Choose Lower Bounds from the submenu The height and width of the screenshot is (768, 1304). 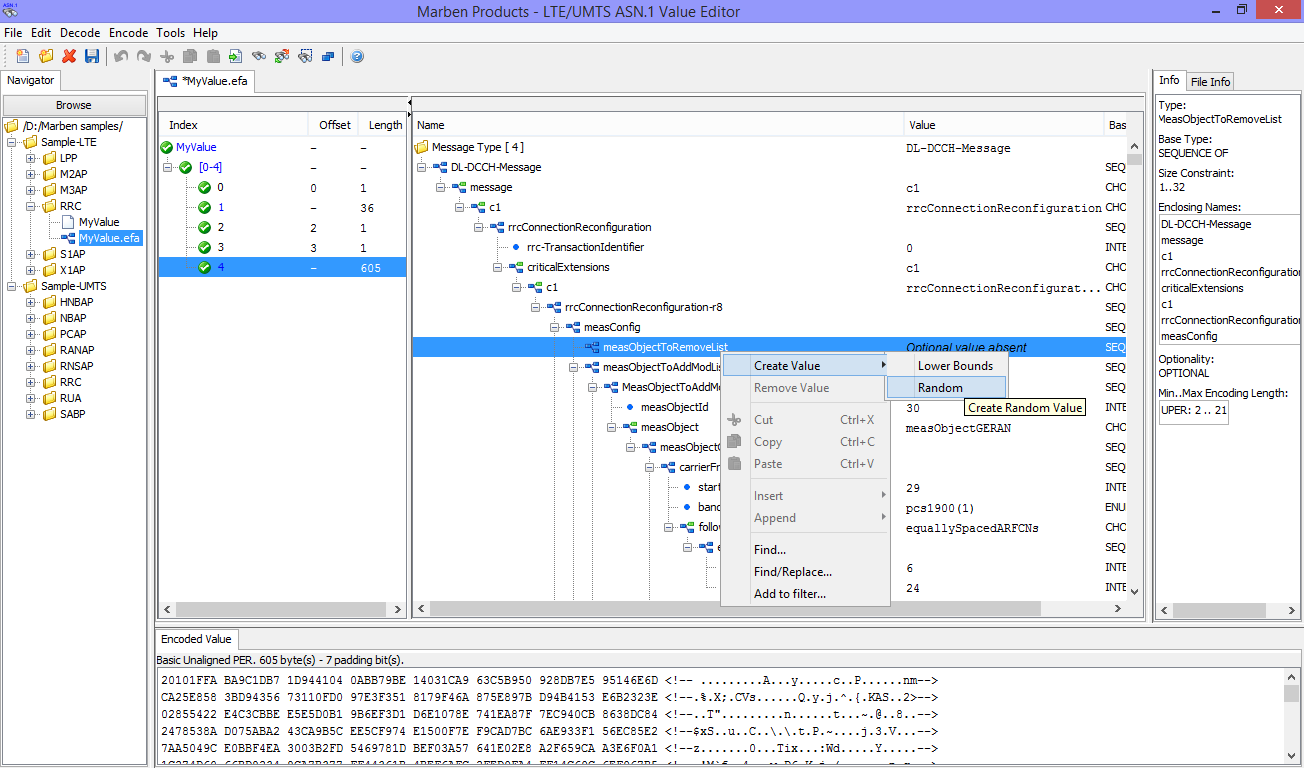(948, 365)
